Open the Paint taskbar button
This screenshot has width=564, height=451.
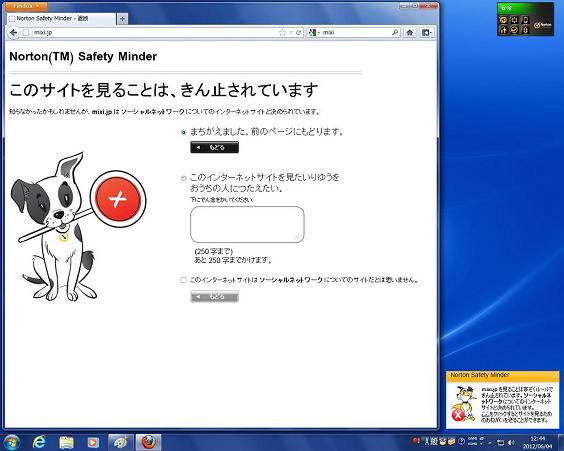pyautogui.click(x=121, y=442)
